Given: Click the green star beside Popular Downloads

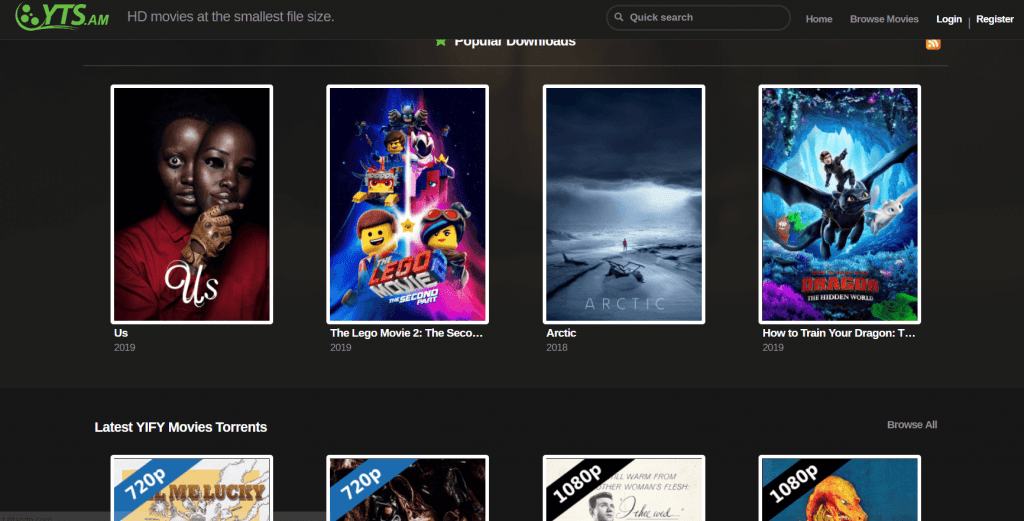Looking at the screenshot, I should pyautogui.click(x=441, y=41).
